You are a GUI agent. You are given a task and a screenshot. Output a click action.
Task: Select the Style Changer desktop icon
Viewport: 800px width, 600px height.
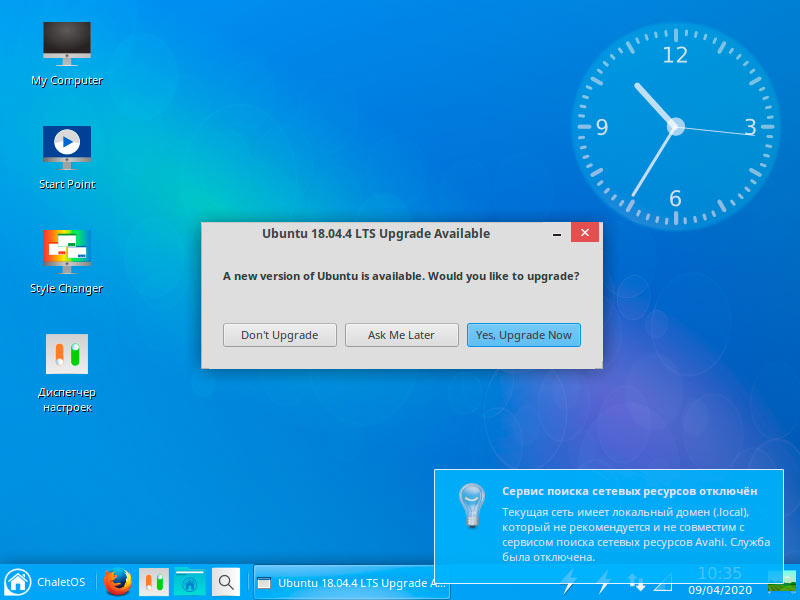click(x=67, y=262)
